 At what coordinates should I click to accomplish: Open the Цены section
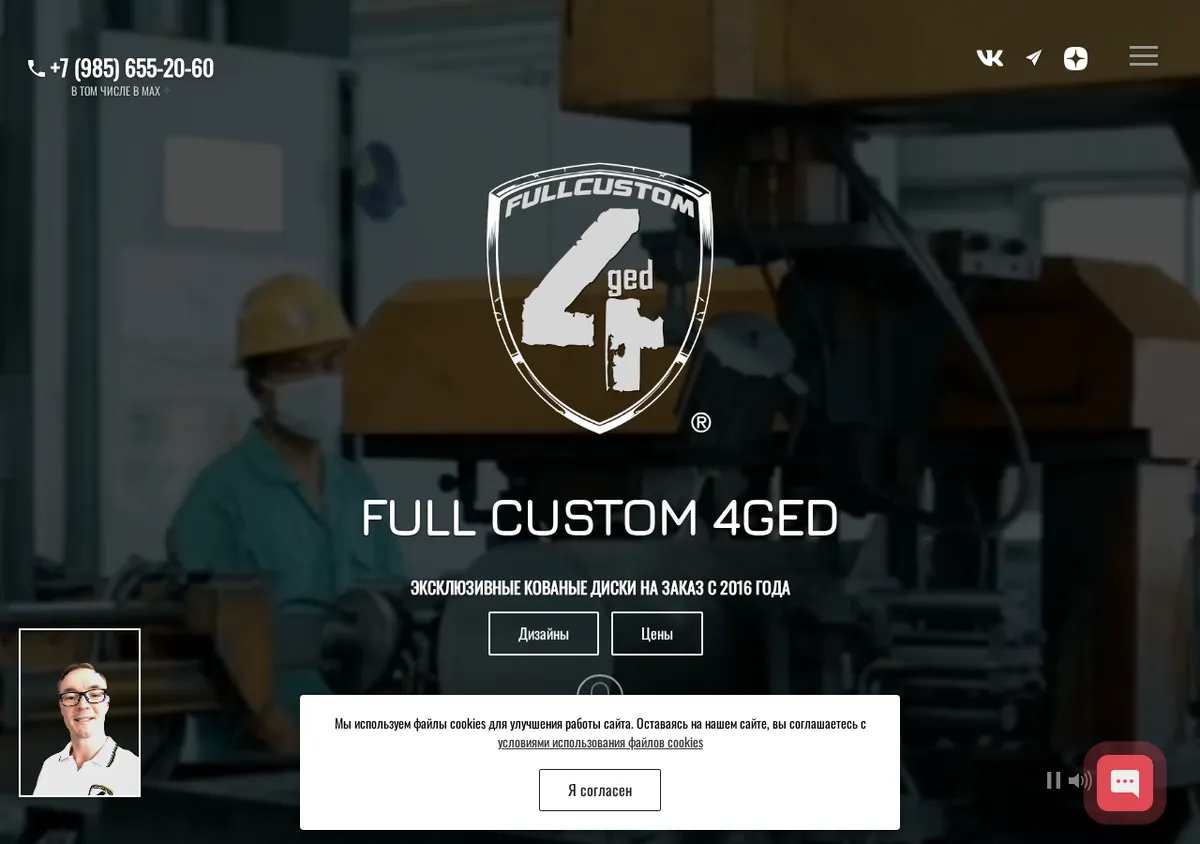click(657, 633)
